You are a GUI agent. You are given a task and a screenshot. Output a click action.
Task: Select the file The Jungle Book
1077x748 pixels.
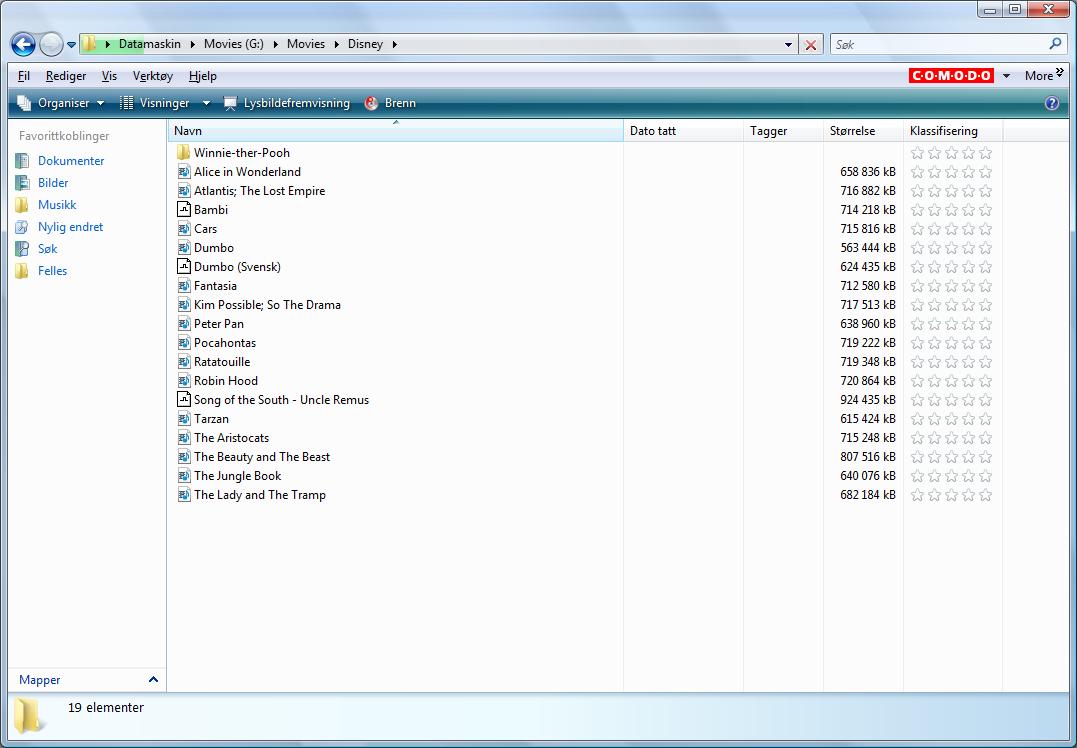(238, 476)
